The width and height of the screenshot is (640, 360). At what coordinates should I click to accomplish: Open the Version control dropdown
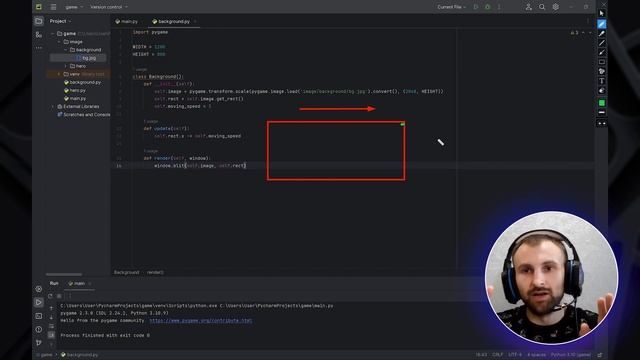pyautogui.click(x=109, y=7)
